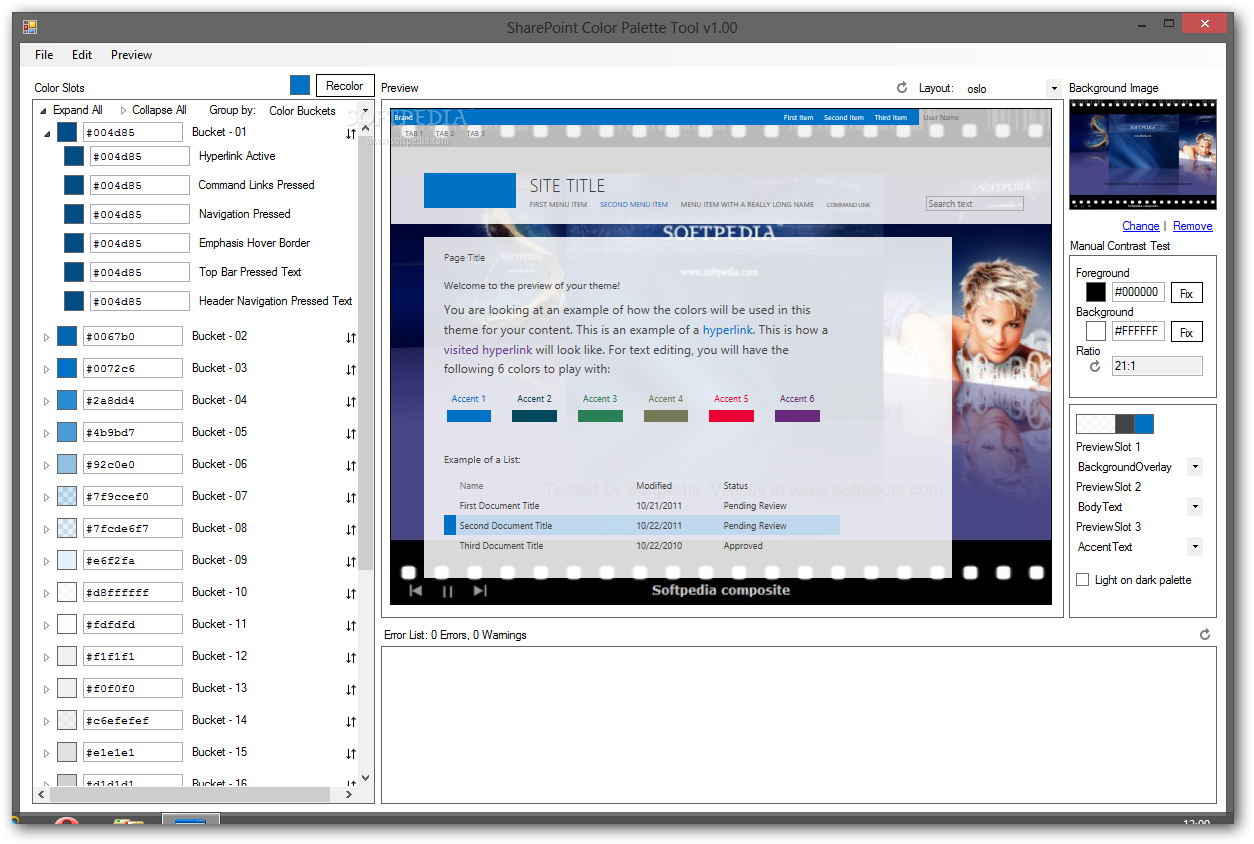Click the Navigation Pressed hex field
The height and width of the screenshot is (844, 1254).
(x=139, y=214)
